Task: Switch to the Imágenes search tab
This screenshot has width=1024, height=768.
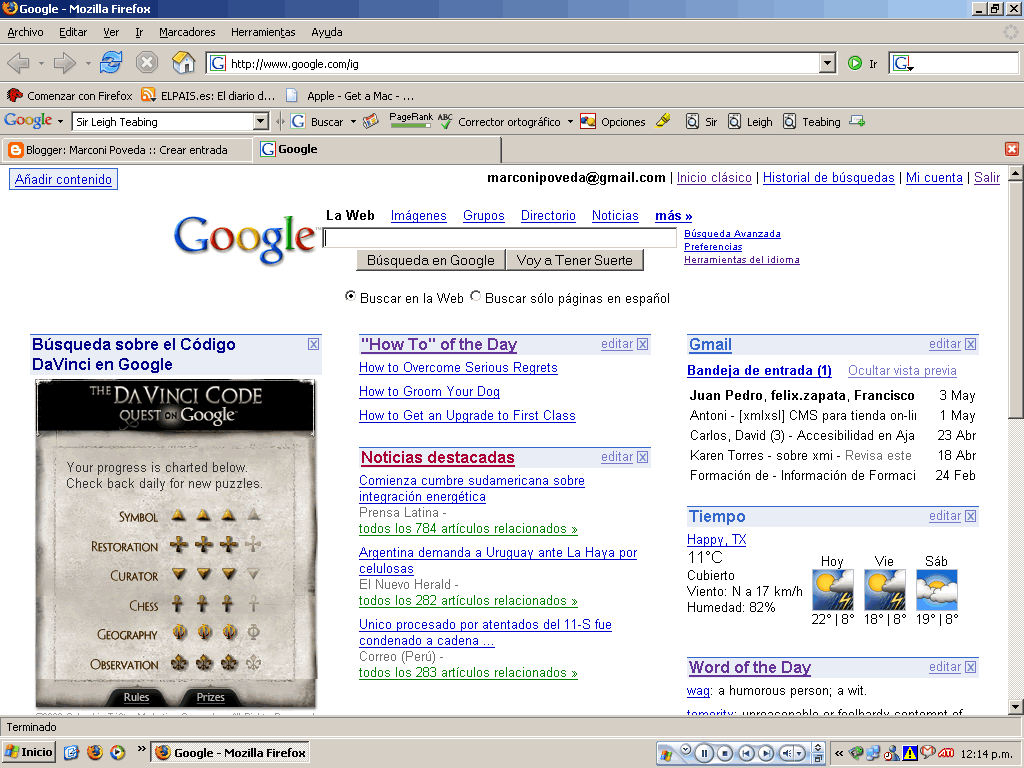Action: click(x=419, y=216)
